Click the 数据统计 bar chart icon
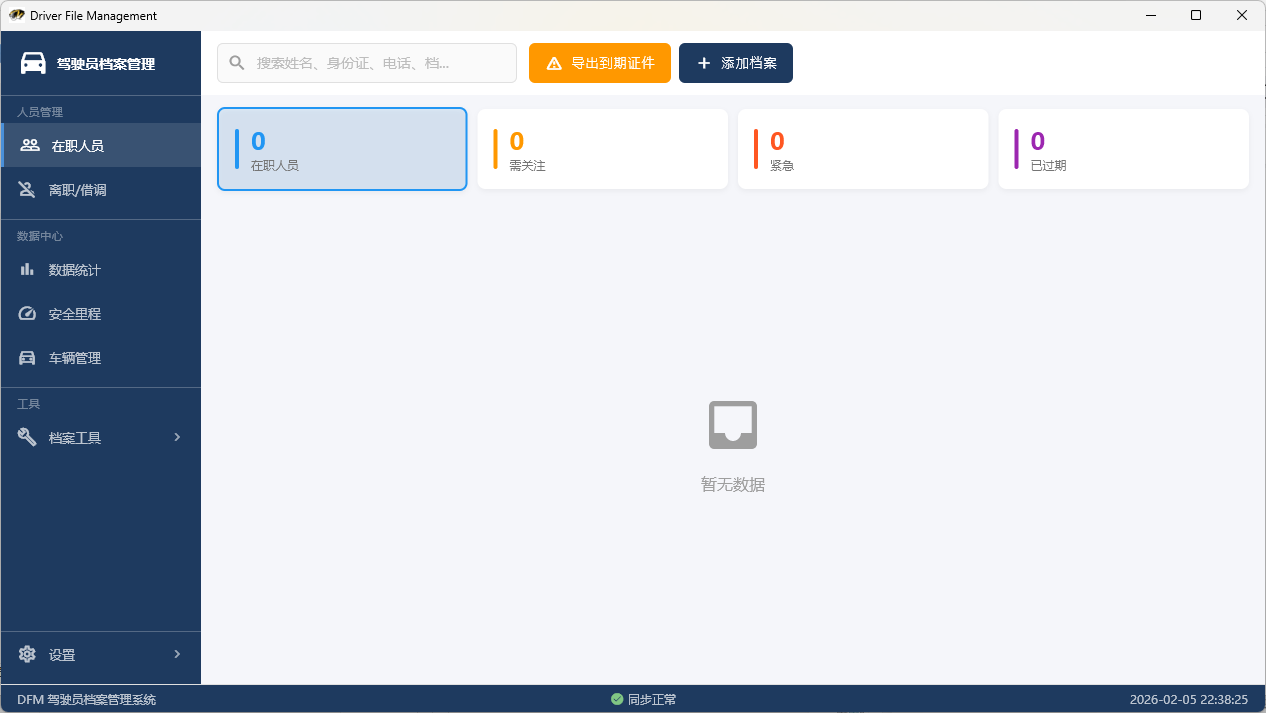Viewport: 1266px width, 713px height. point(28,270)
